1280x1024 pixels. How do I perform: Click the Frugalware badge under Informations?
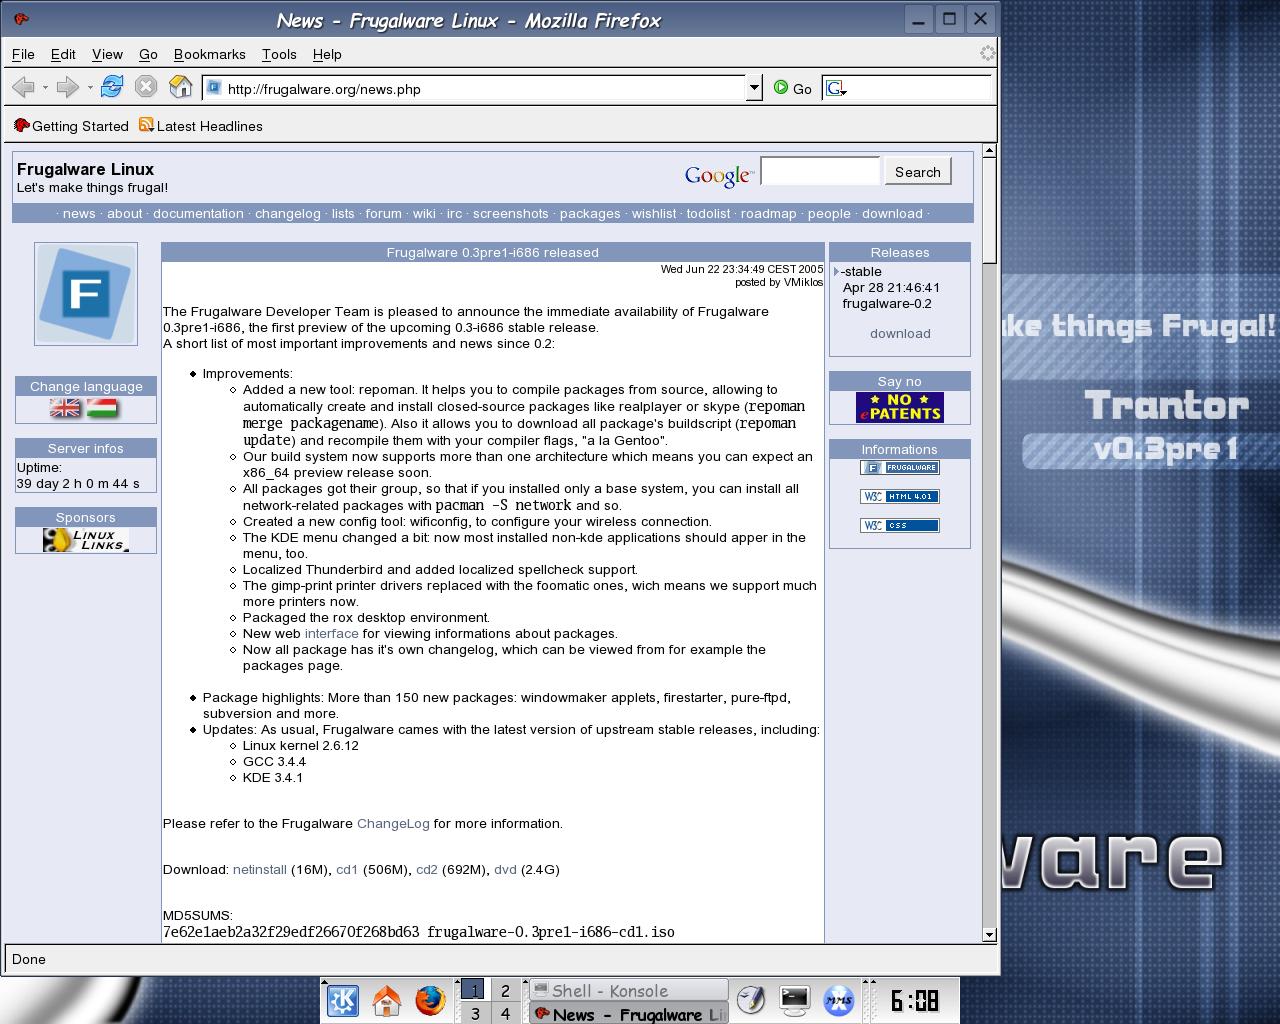900,467
